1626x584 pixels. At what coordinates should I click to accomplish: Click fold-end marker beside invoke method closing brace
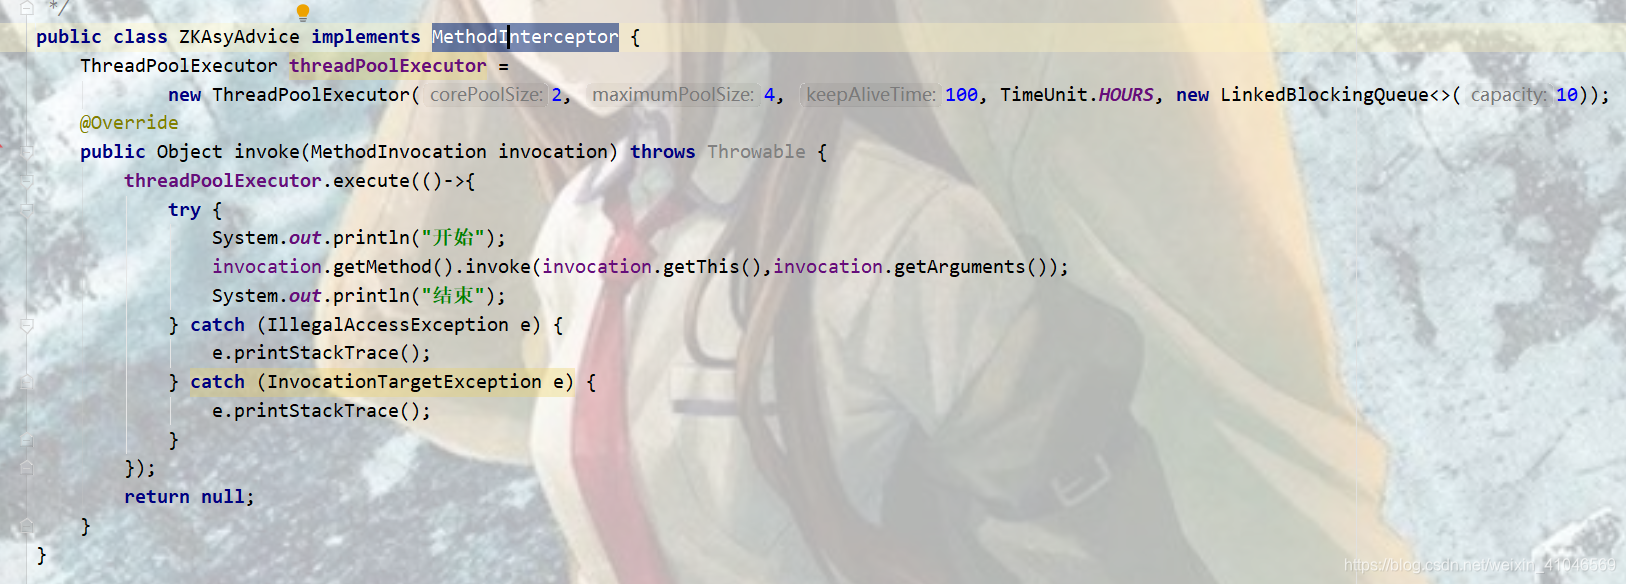(27, 526)
